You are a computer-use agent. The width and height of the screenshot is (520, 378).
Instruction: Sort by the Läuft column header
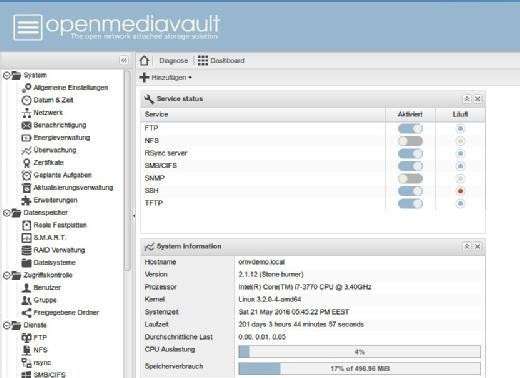[460, 114]
